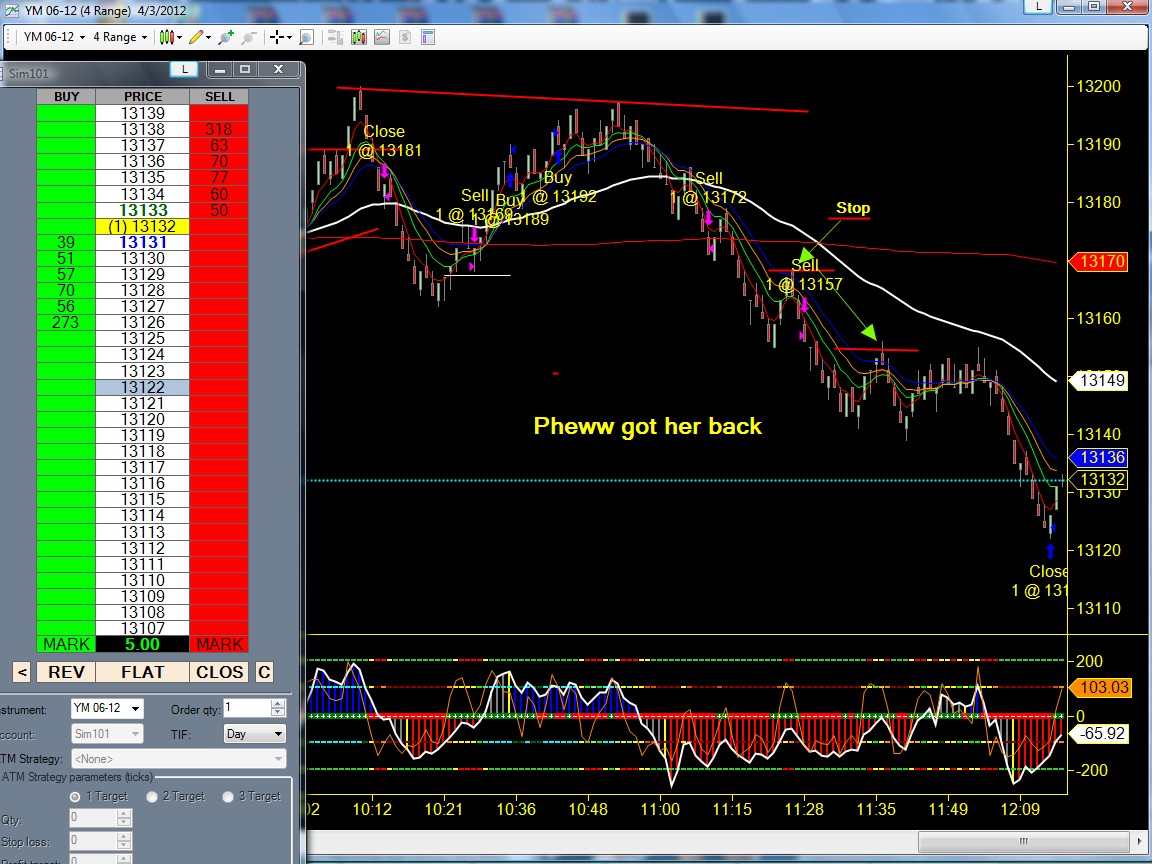This screenshot has height=864, width=1152.
Task: Click the BUY column header
Action: click(66, 96)
